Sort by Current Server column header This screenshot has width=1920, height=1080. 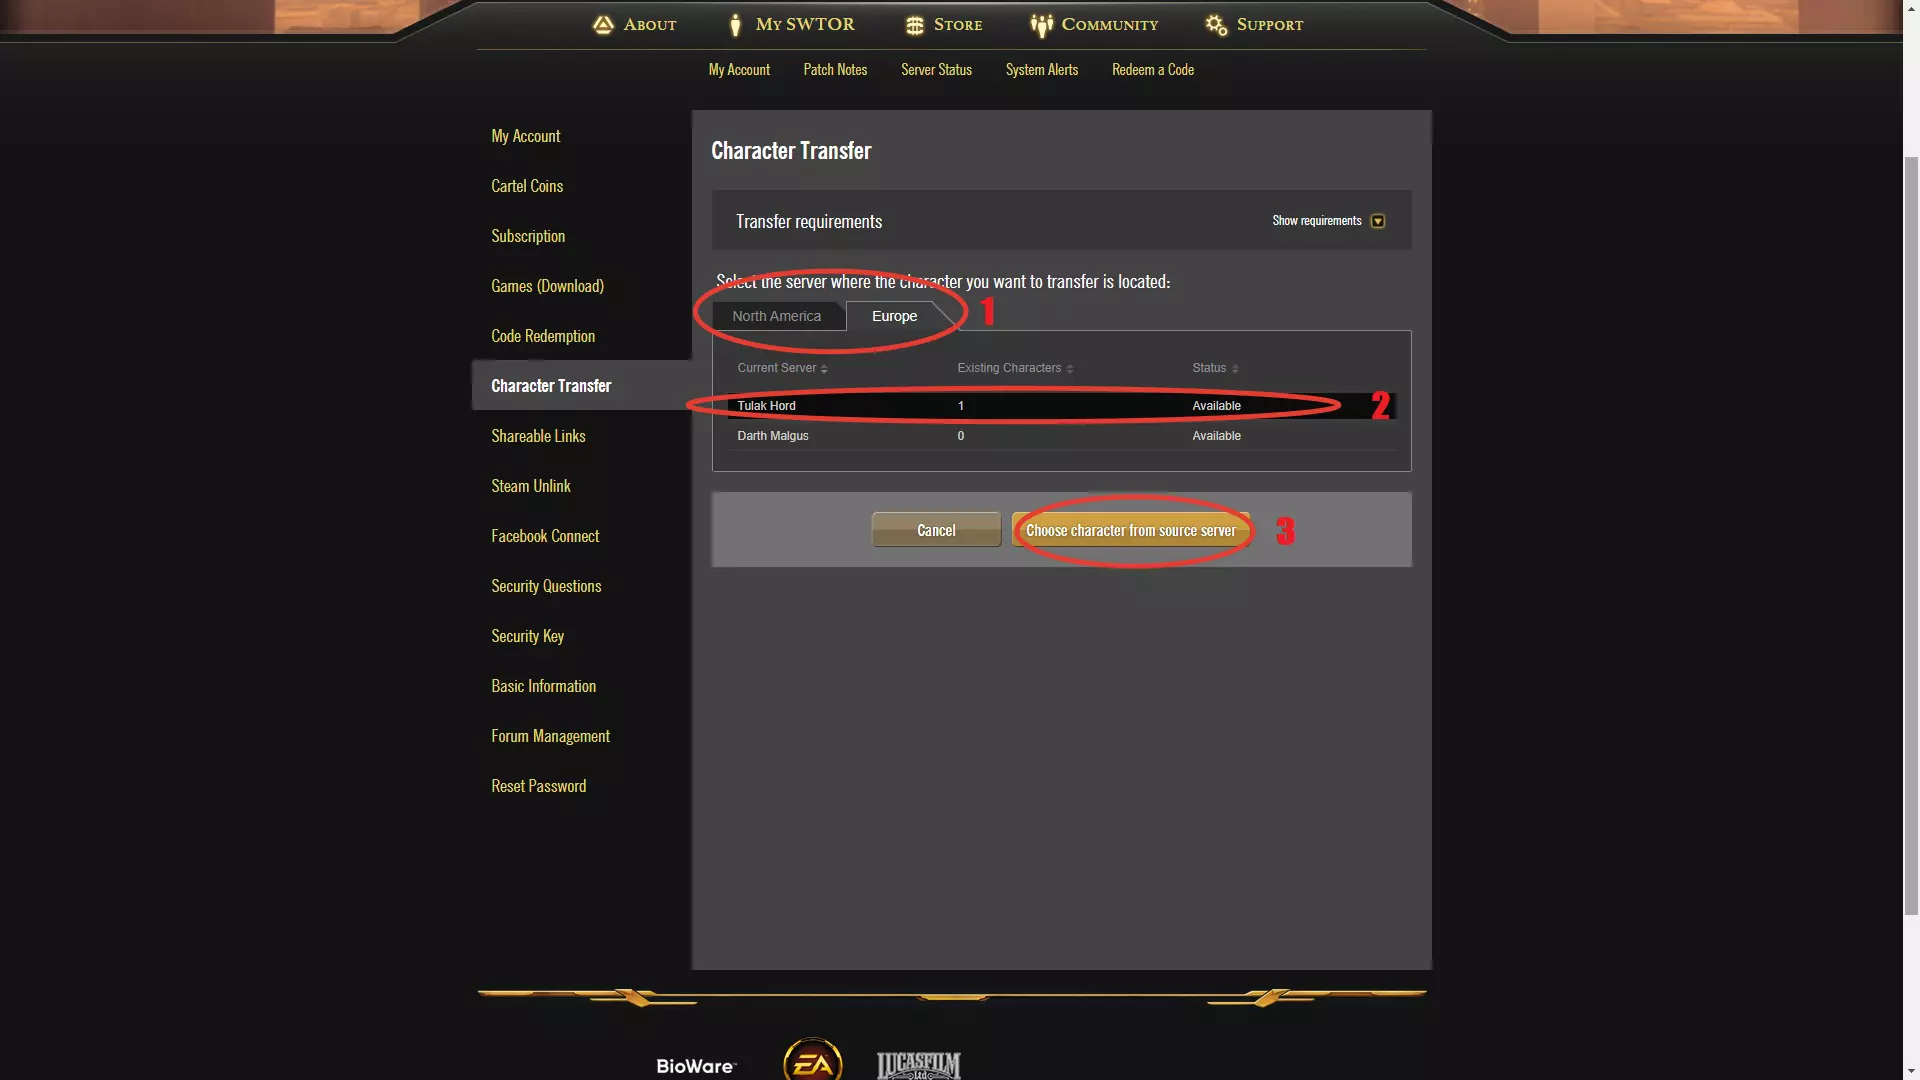tap(782, 368)
